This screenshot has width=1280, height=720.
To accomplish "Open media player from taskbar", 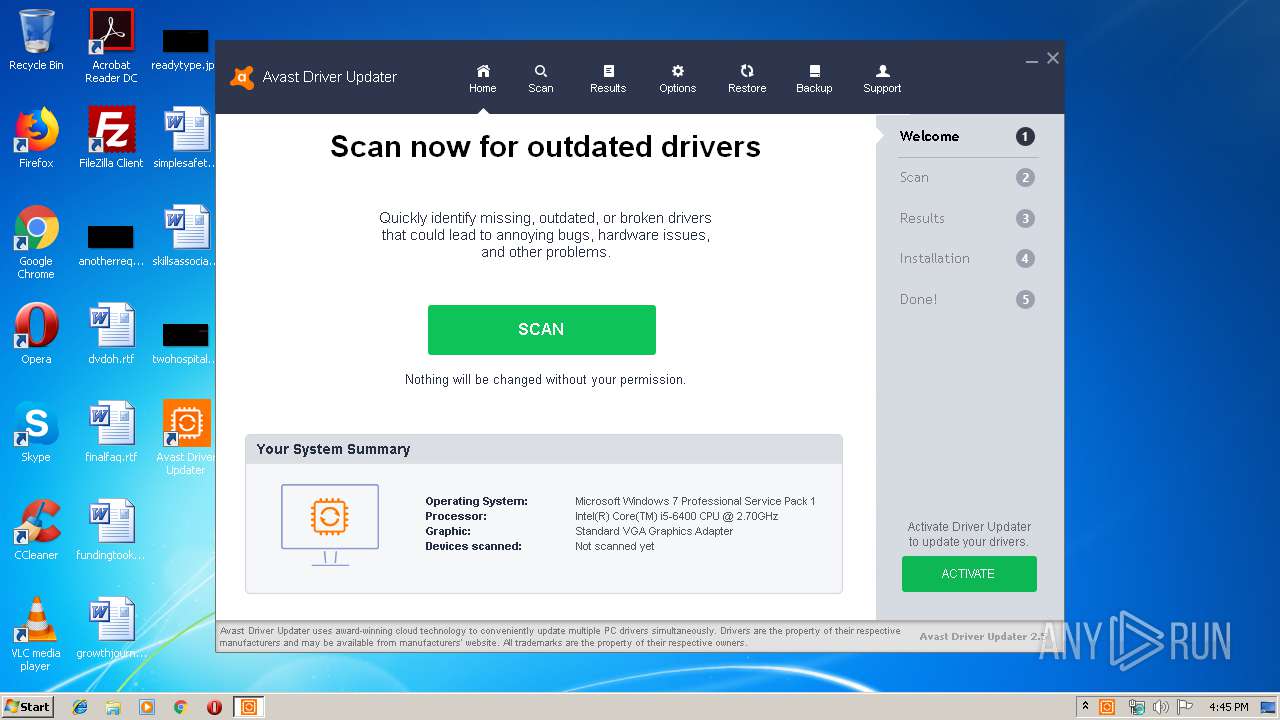I will 147,707.
